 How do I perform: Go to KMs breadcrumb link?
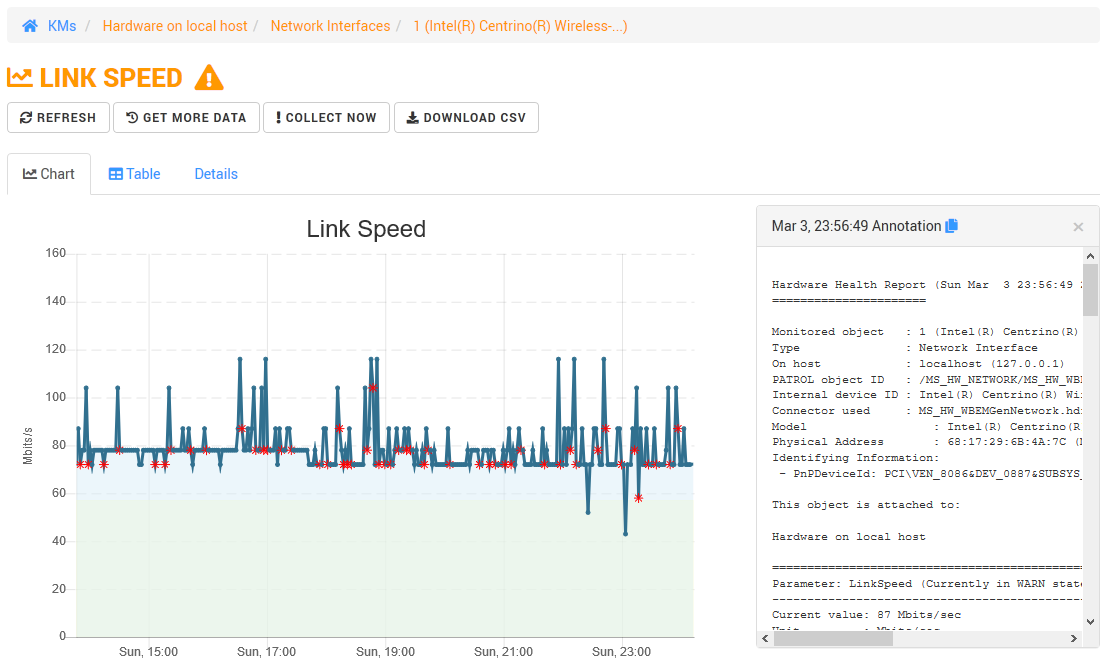(62, 26)
